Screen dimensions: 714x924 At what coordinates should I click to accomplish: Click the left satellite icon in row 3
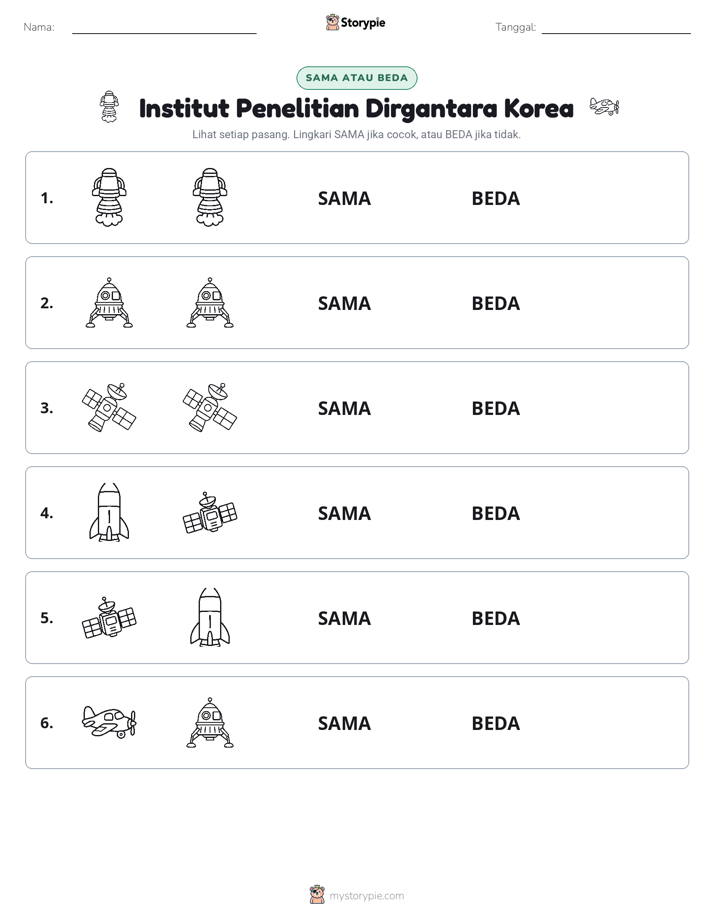click(109, 407)
